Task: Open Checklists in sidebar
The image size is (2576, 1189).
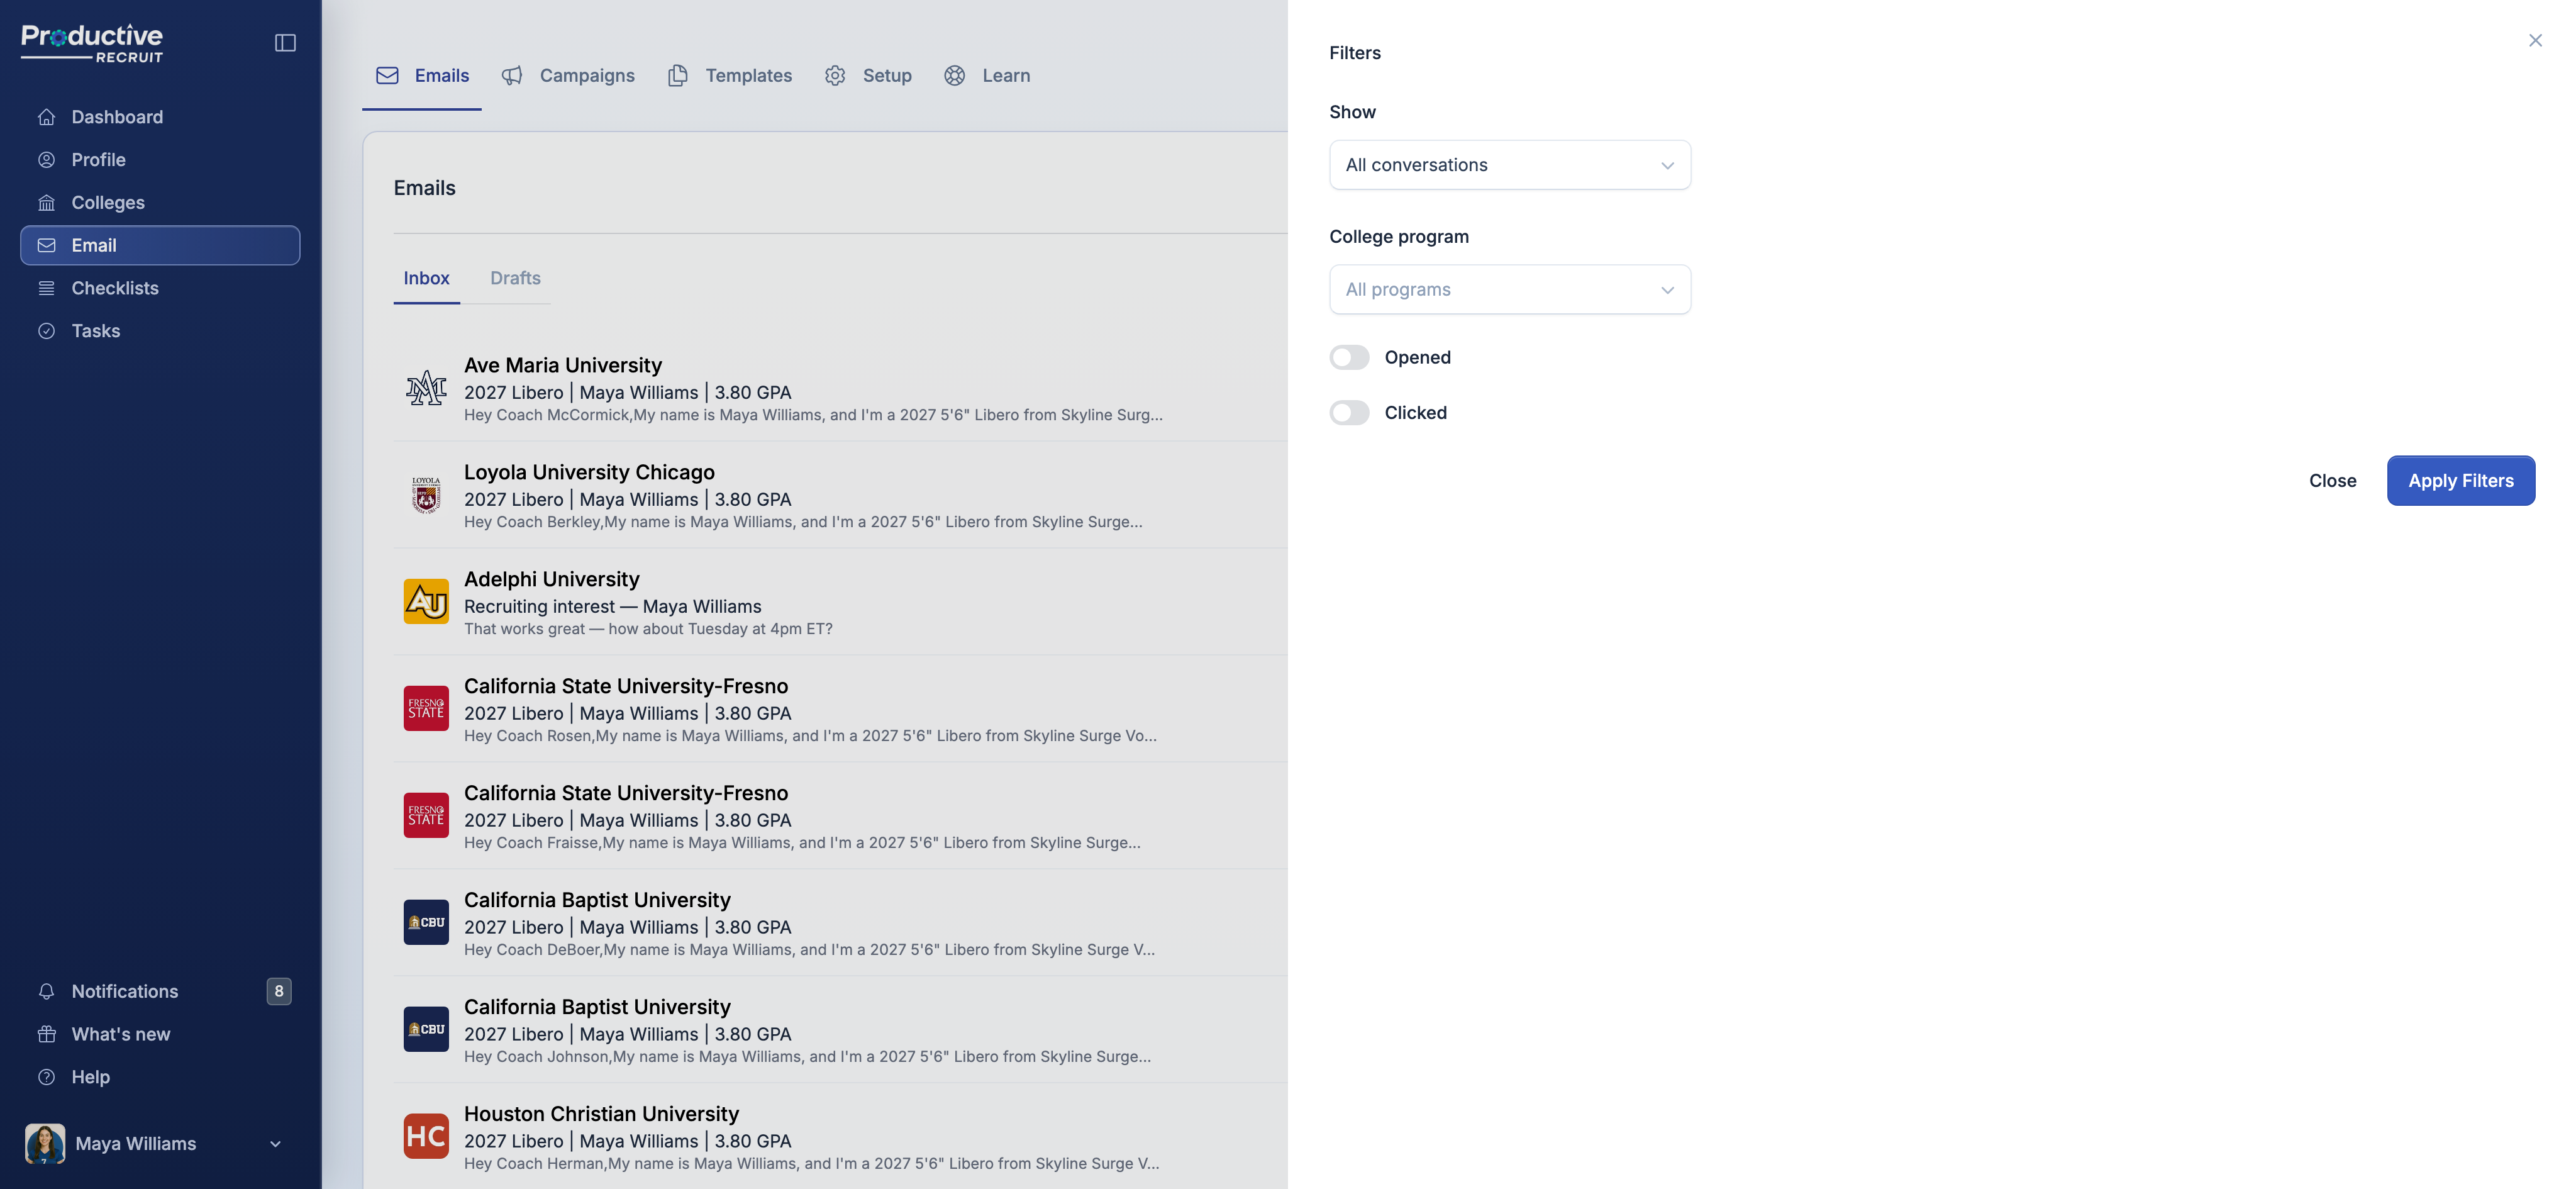Action: [x=160, y=288]
